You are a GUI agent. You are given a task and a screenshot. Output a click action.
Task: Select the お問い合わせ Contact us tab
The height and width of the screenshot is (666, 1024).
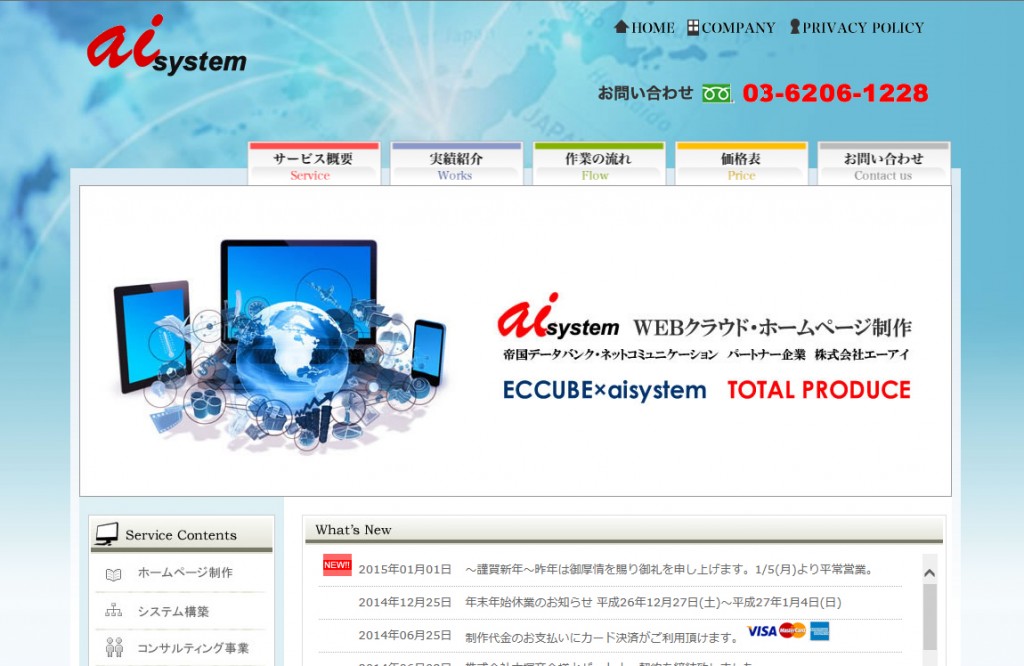[884, 164]
